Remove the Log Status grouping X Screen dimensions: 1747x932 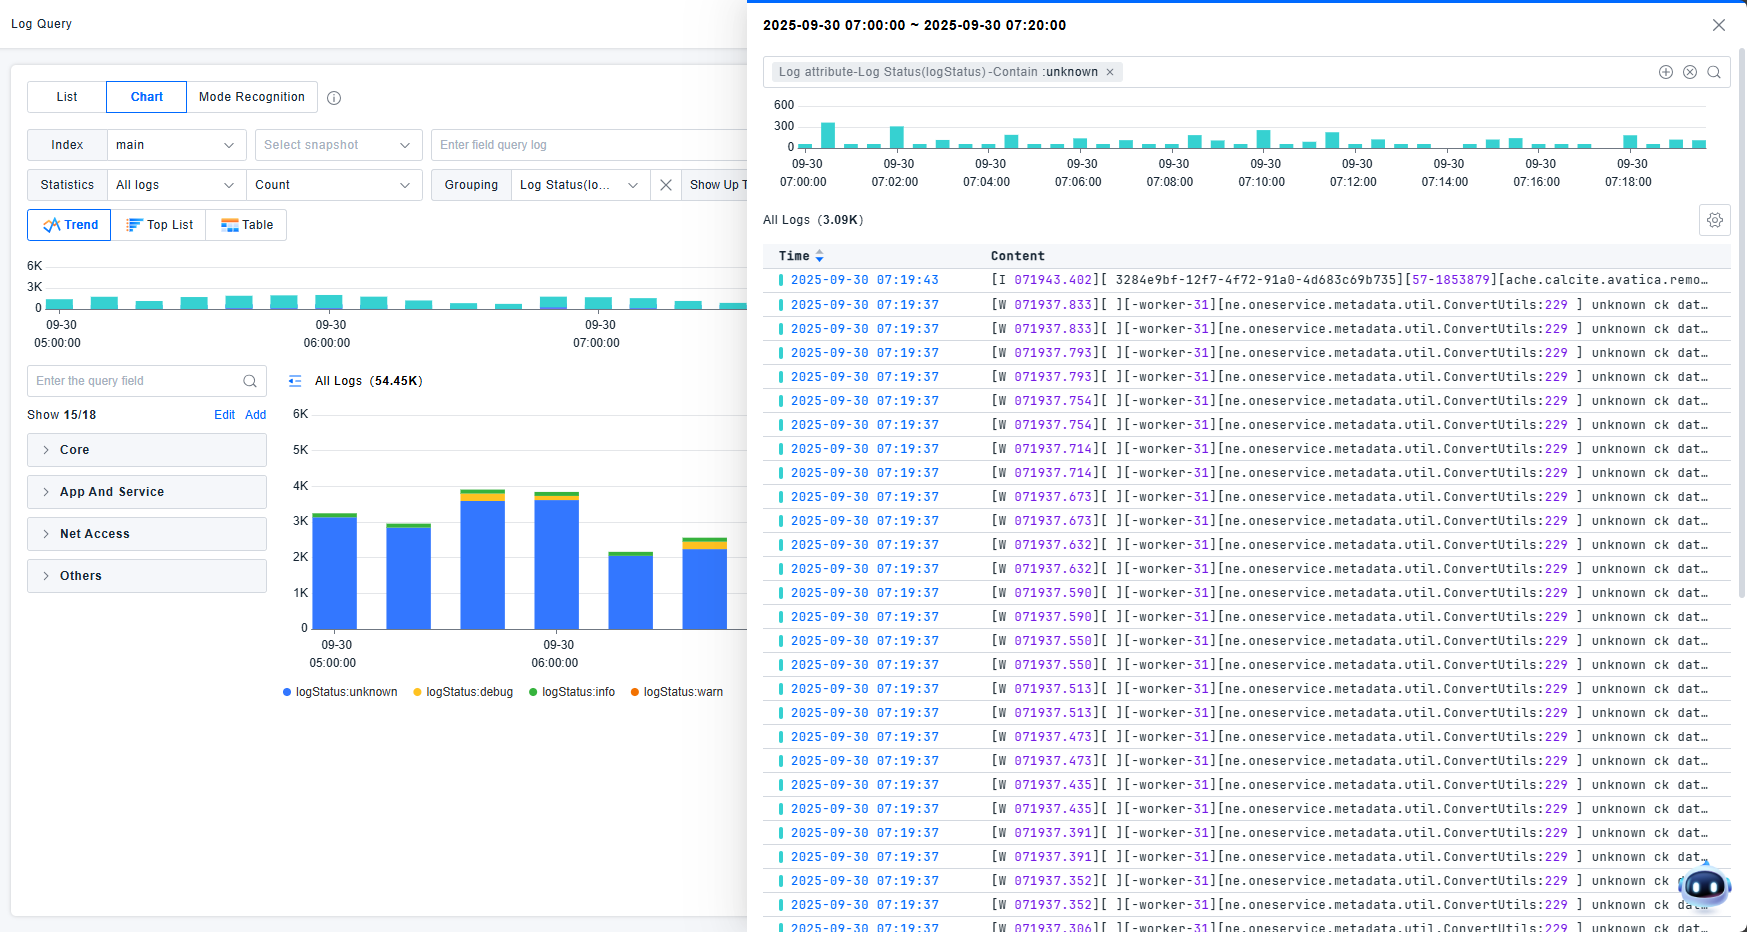point(666,185)
